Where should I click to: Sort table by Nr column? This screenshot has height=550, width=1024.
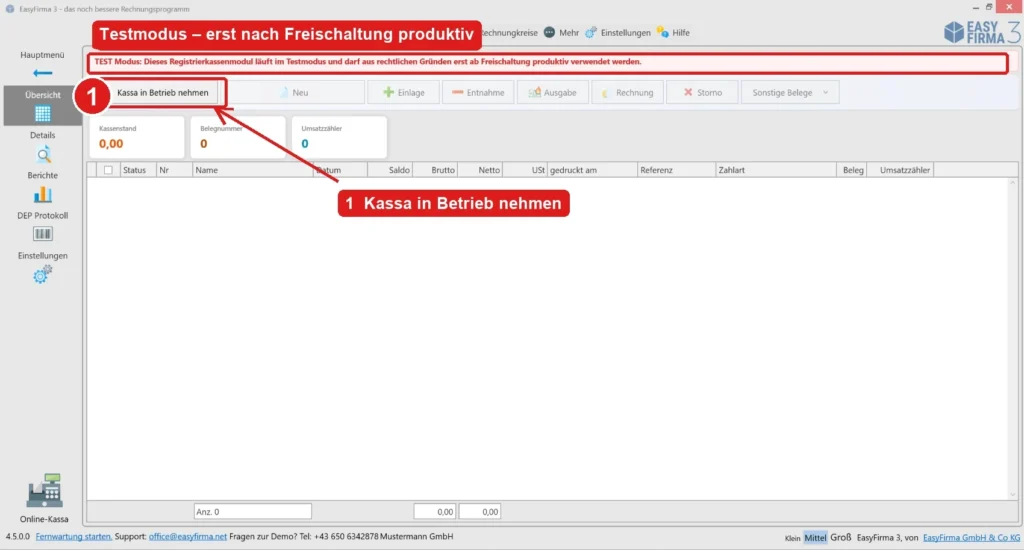click(174, 170)
